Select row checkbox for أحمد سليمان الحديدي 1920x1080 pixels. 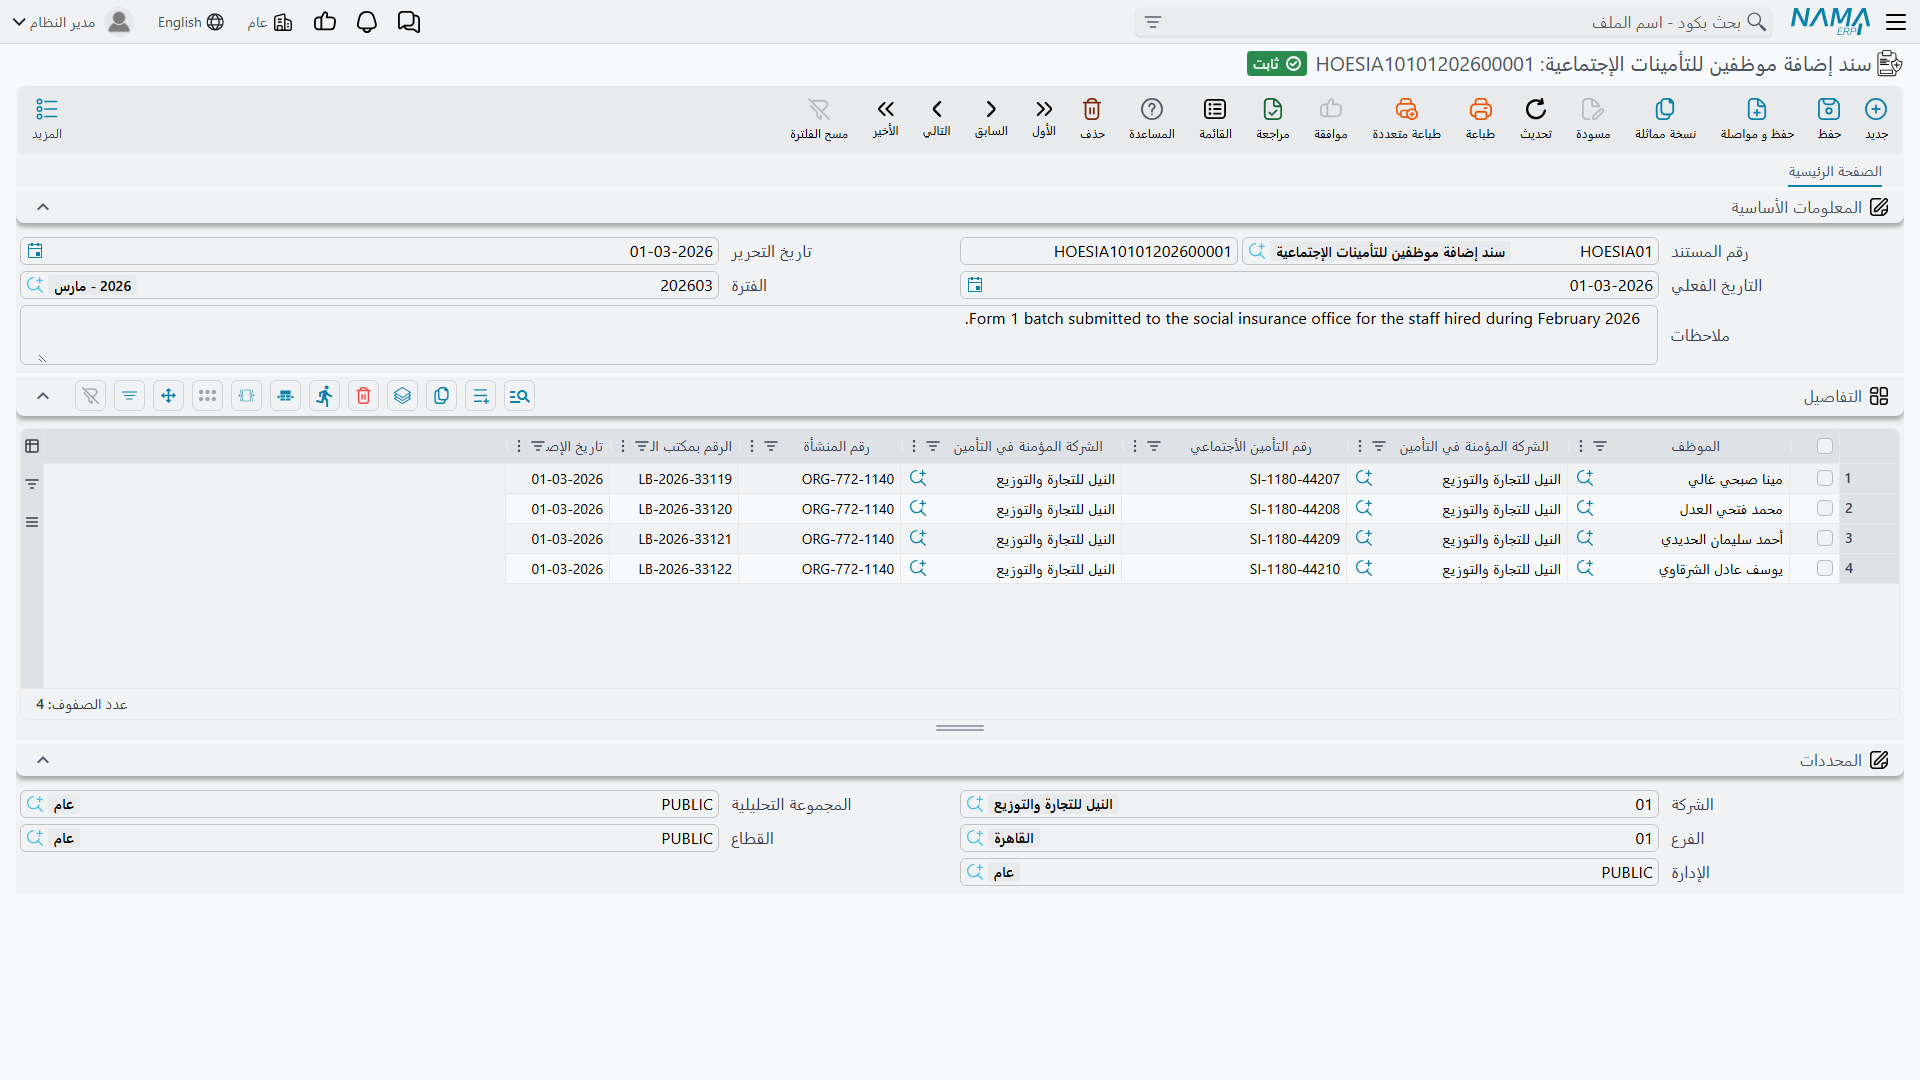(1825, 539)
